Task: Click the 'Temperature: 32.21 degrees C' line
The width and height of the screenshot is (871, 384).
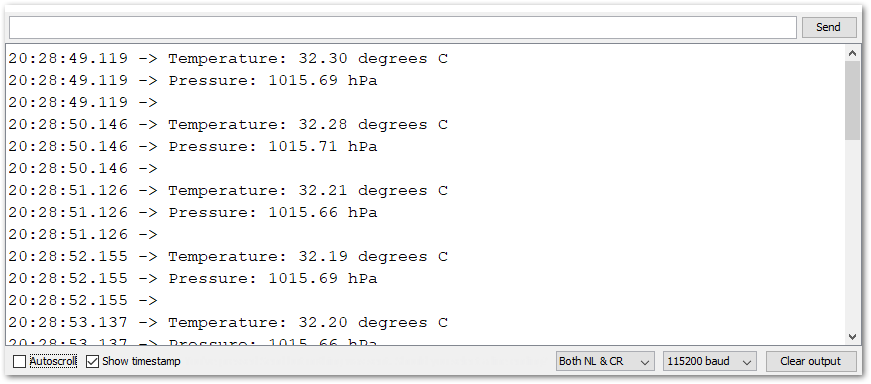Action: click(228, 191)
